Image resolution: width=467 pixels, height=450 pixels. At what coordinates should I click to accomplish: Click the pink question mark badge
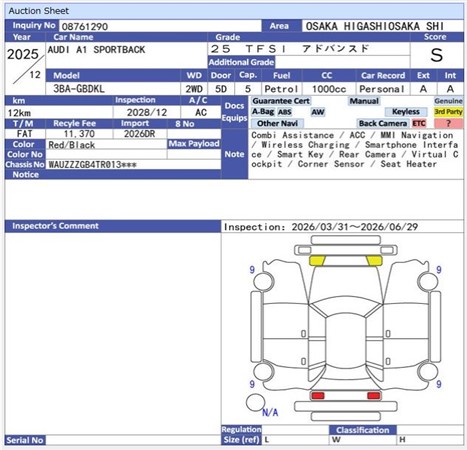(x=448, y=123)
